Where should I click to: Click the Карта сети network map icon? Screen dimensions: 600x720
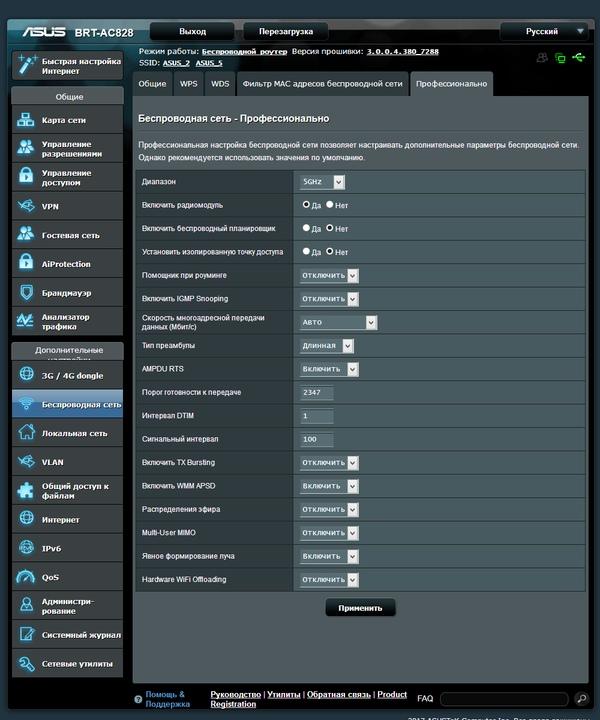26,120
